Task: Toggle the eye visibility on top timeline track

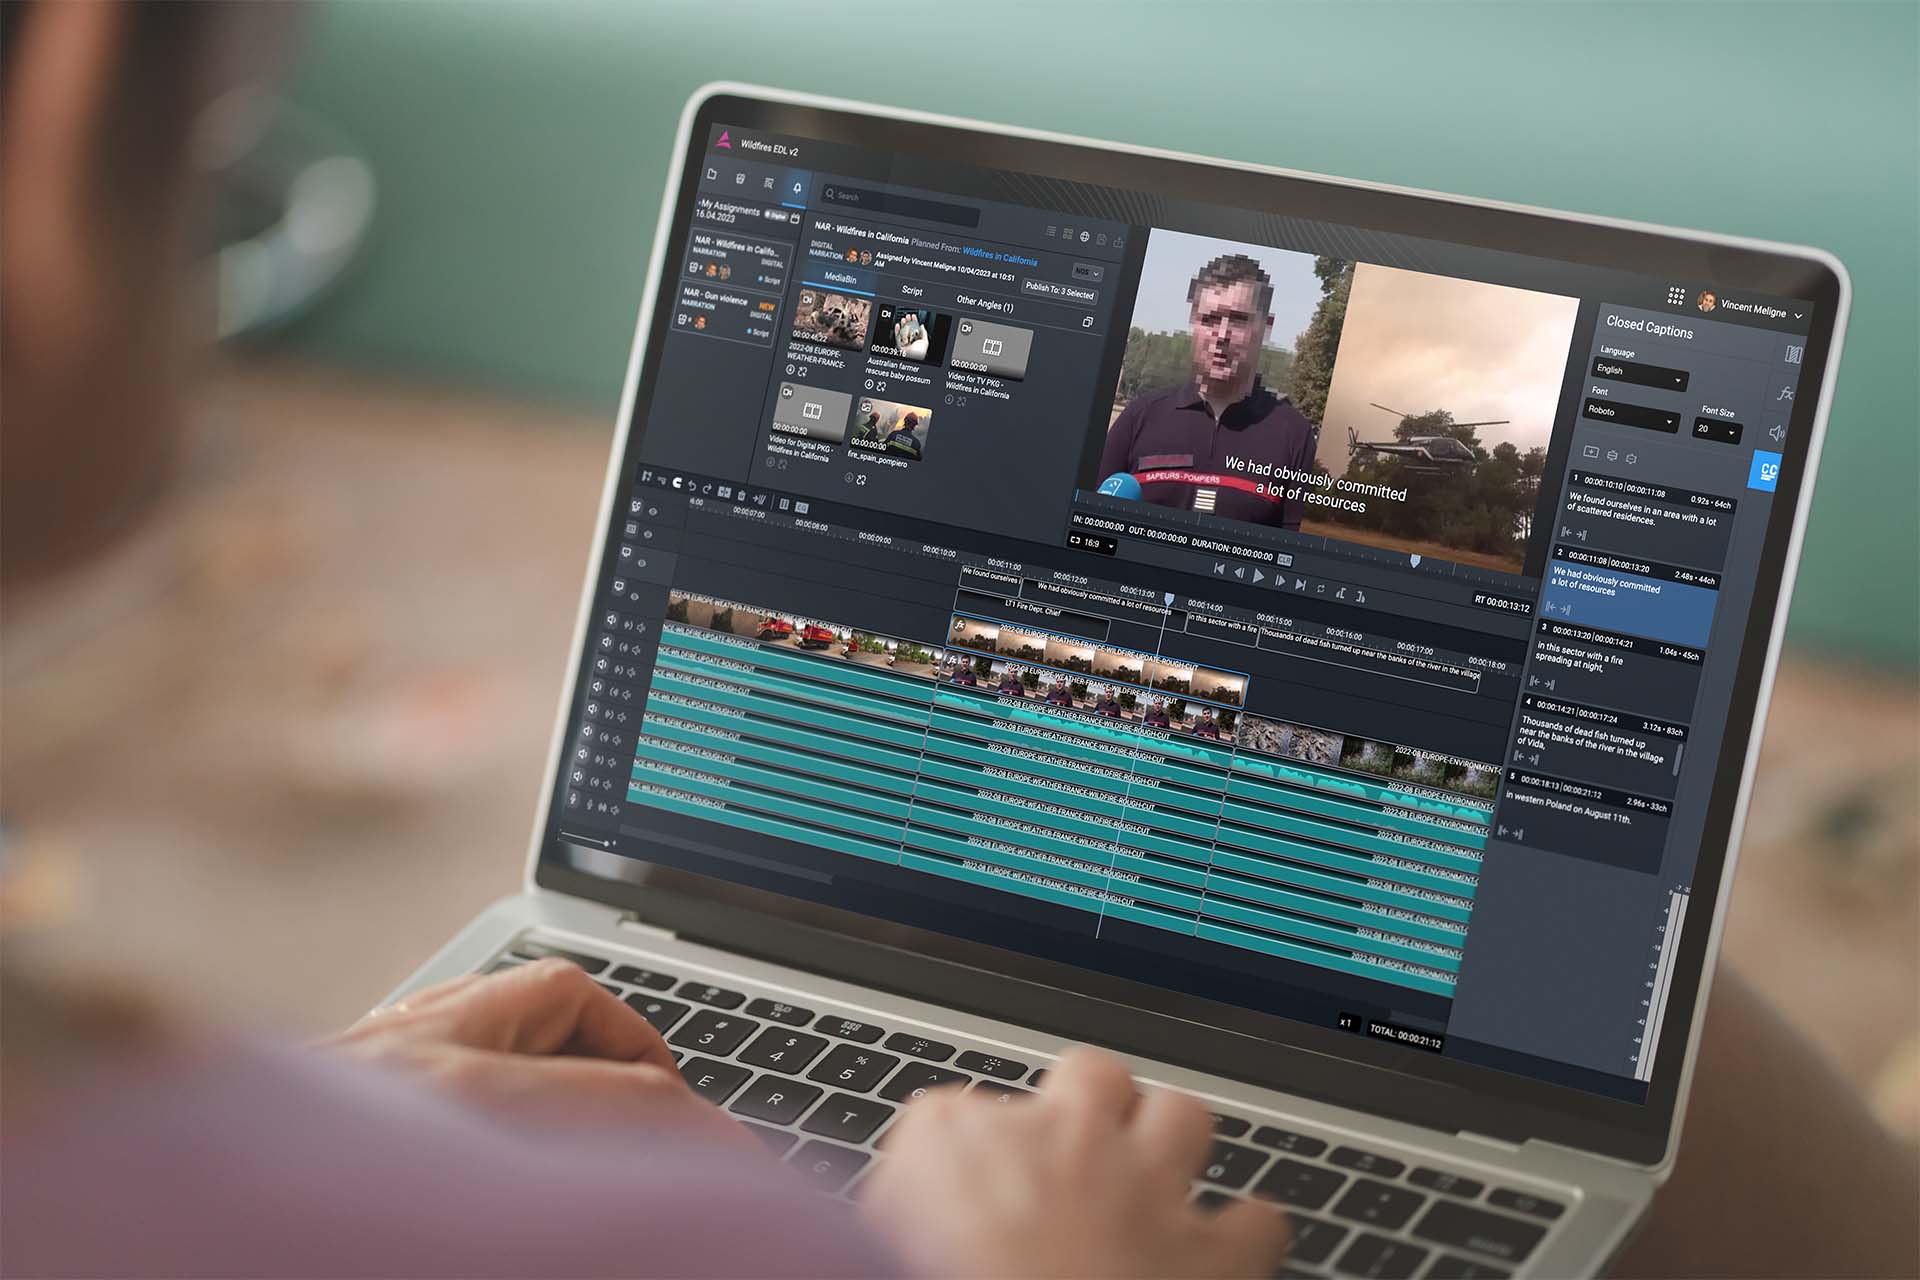Action: pos(653,512)
